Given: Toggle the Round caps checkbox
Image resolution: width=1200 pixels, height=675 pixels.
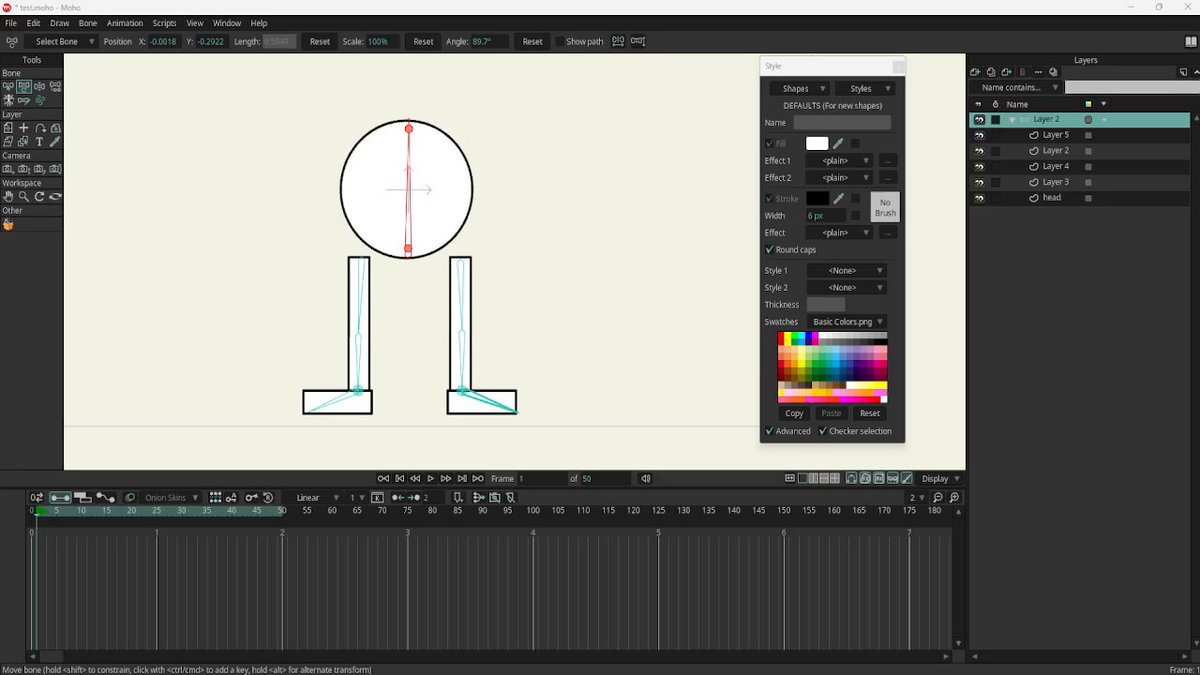Looking at the screenshot, I should tap(770, 250).
